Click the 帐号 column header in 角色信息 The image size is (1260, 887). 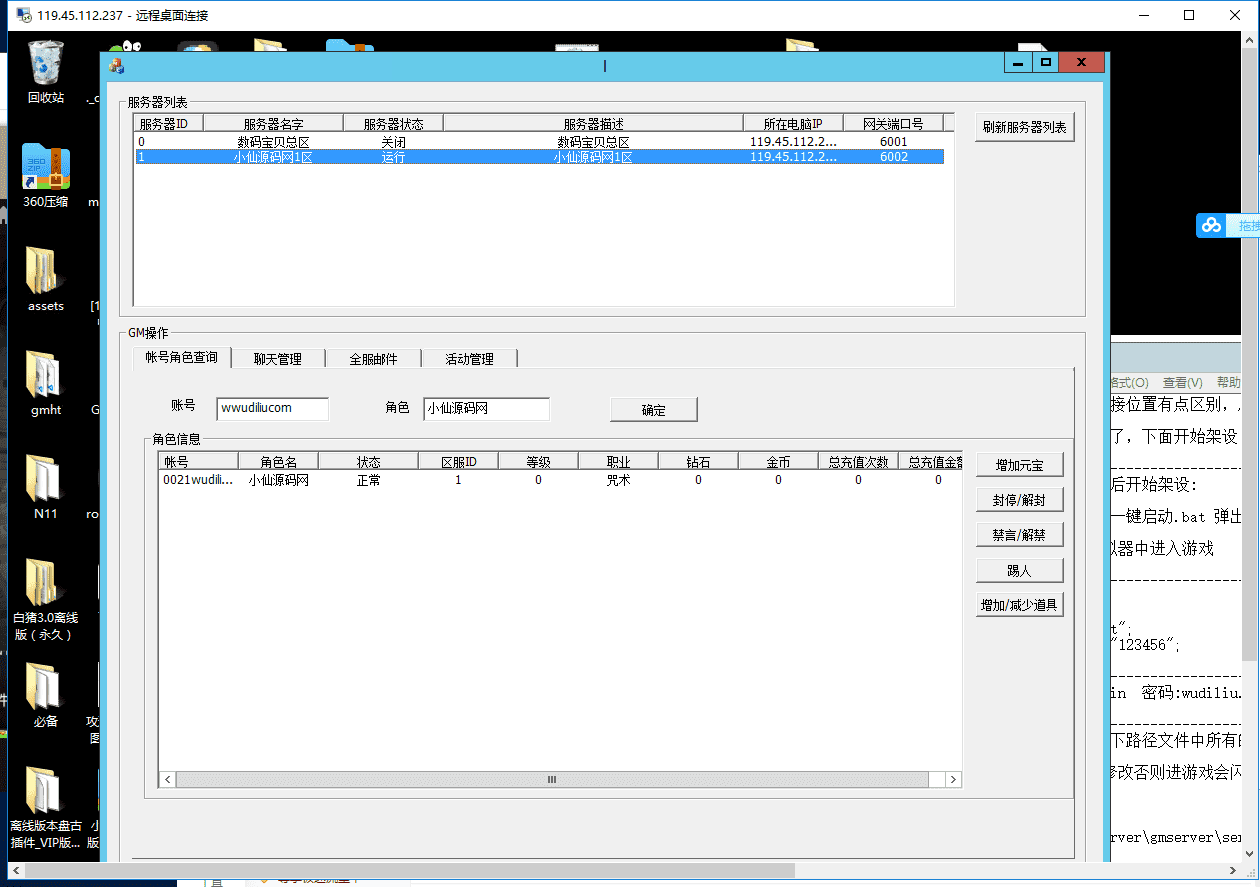(x=198, y=462)
